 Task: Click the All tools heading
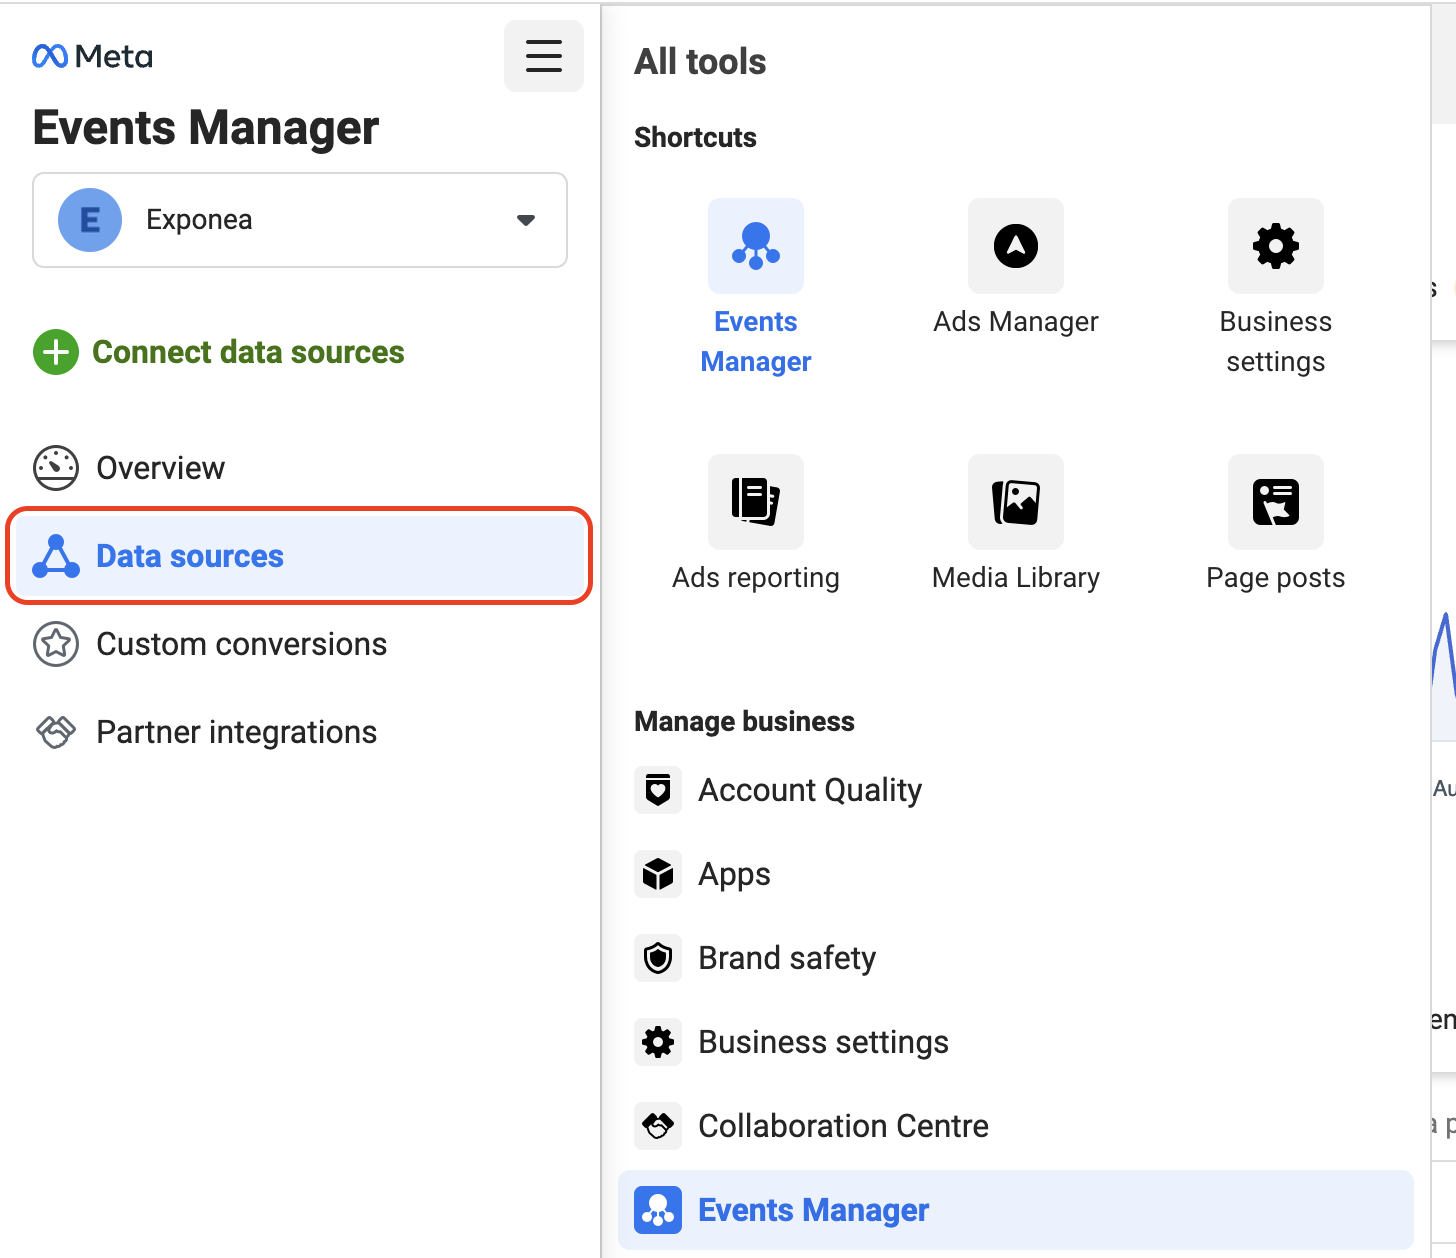tap(700, 62)
